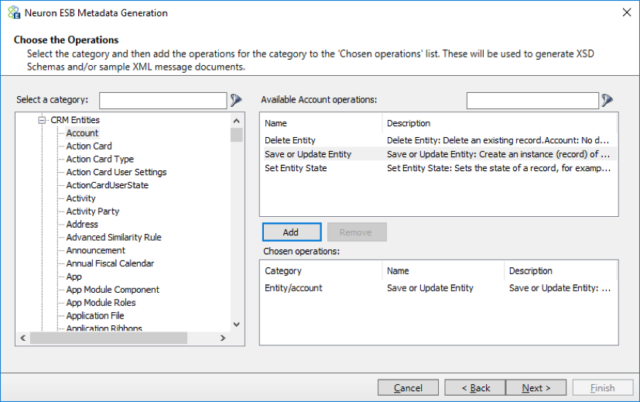640x402 pixels.
Task: Select the Account category
Action: point(82,133)
